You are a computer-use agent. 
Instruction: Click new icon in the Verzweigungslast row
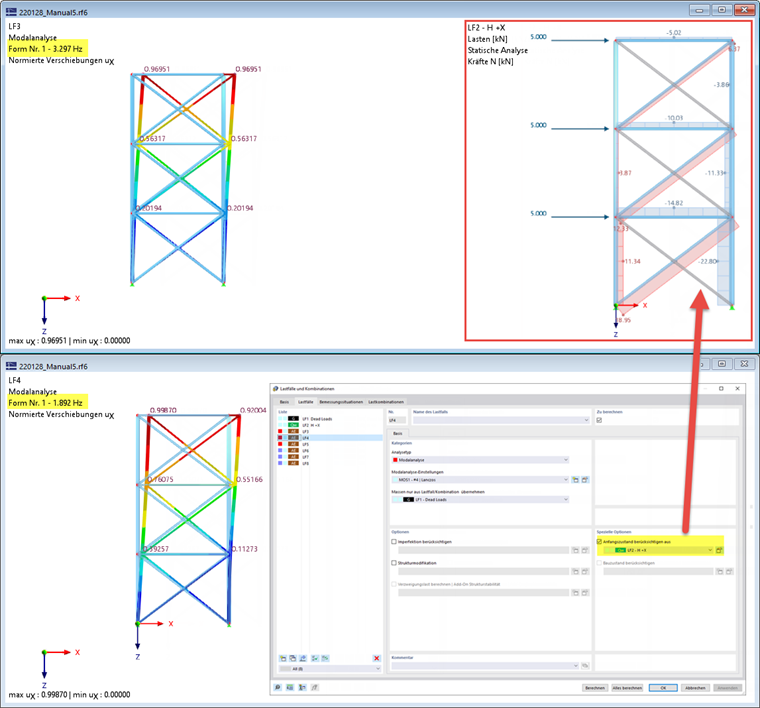pyautogui.click(x=575, y=593)
